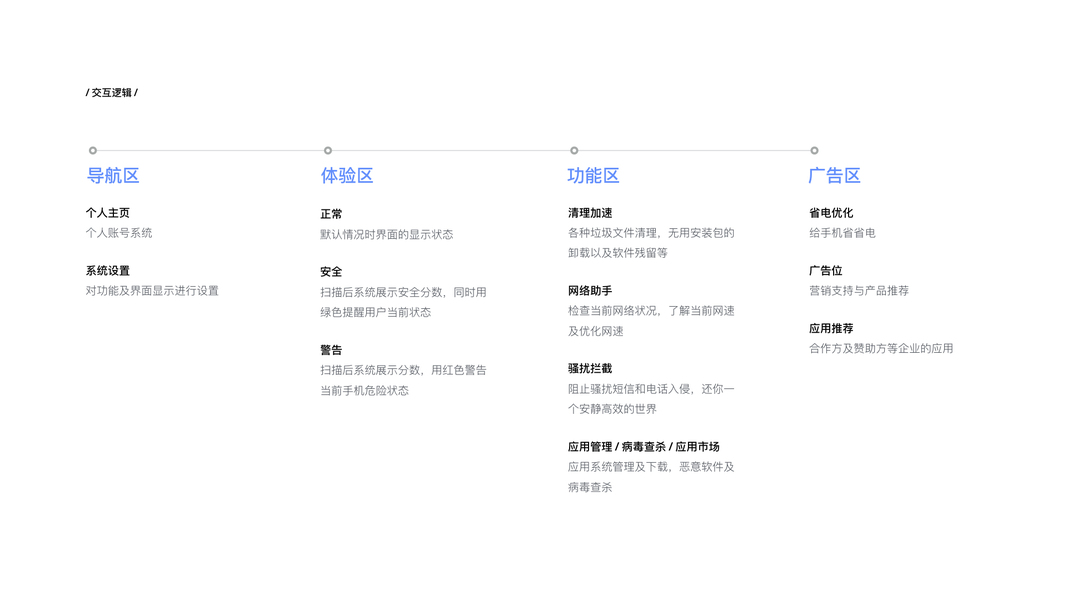The width and height of the screenshot is (1067, 600).
Task: Click the 给手机省省电 description
Action: pyautogui.click(x=842, y=233)
